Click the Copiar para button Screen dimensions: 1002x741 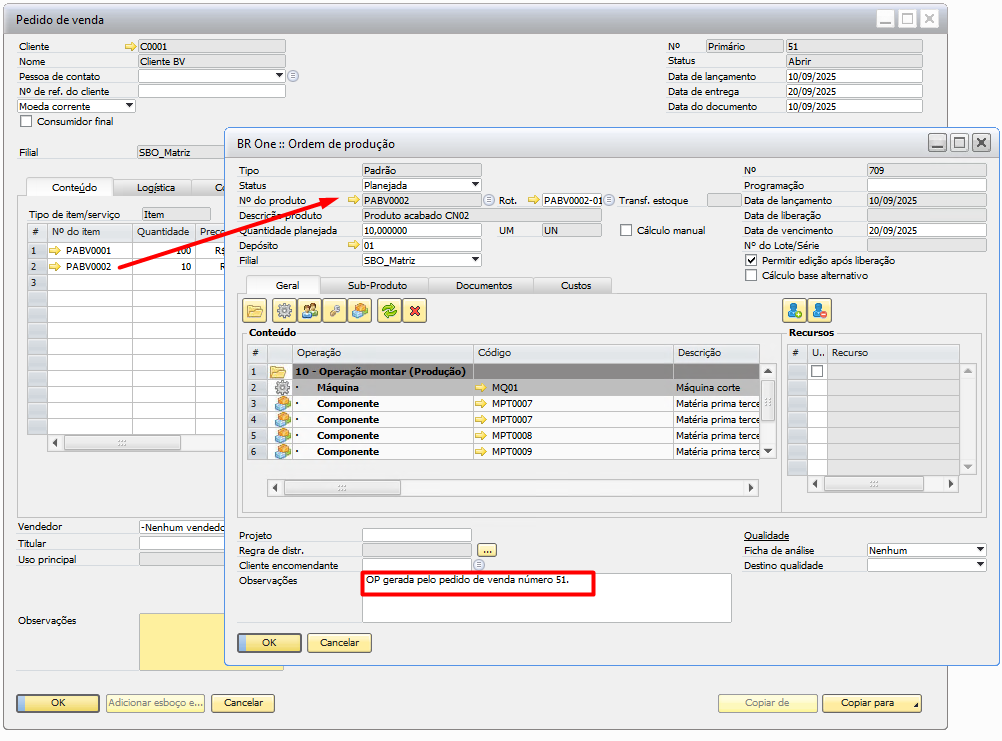click(x=871, y=703)
